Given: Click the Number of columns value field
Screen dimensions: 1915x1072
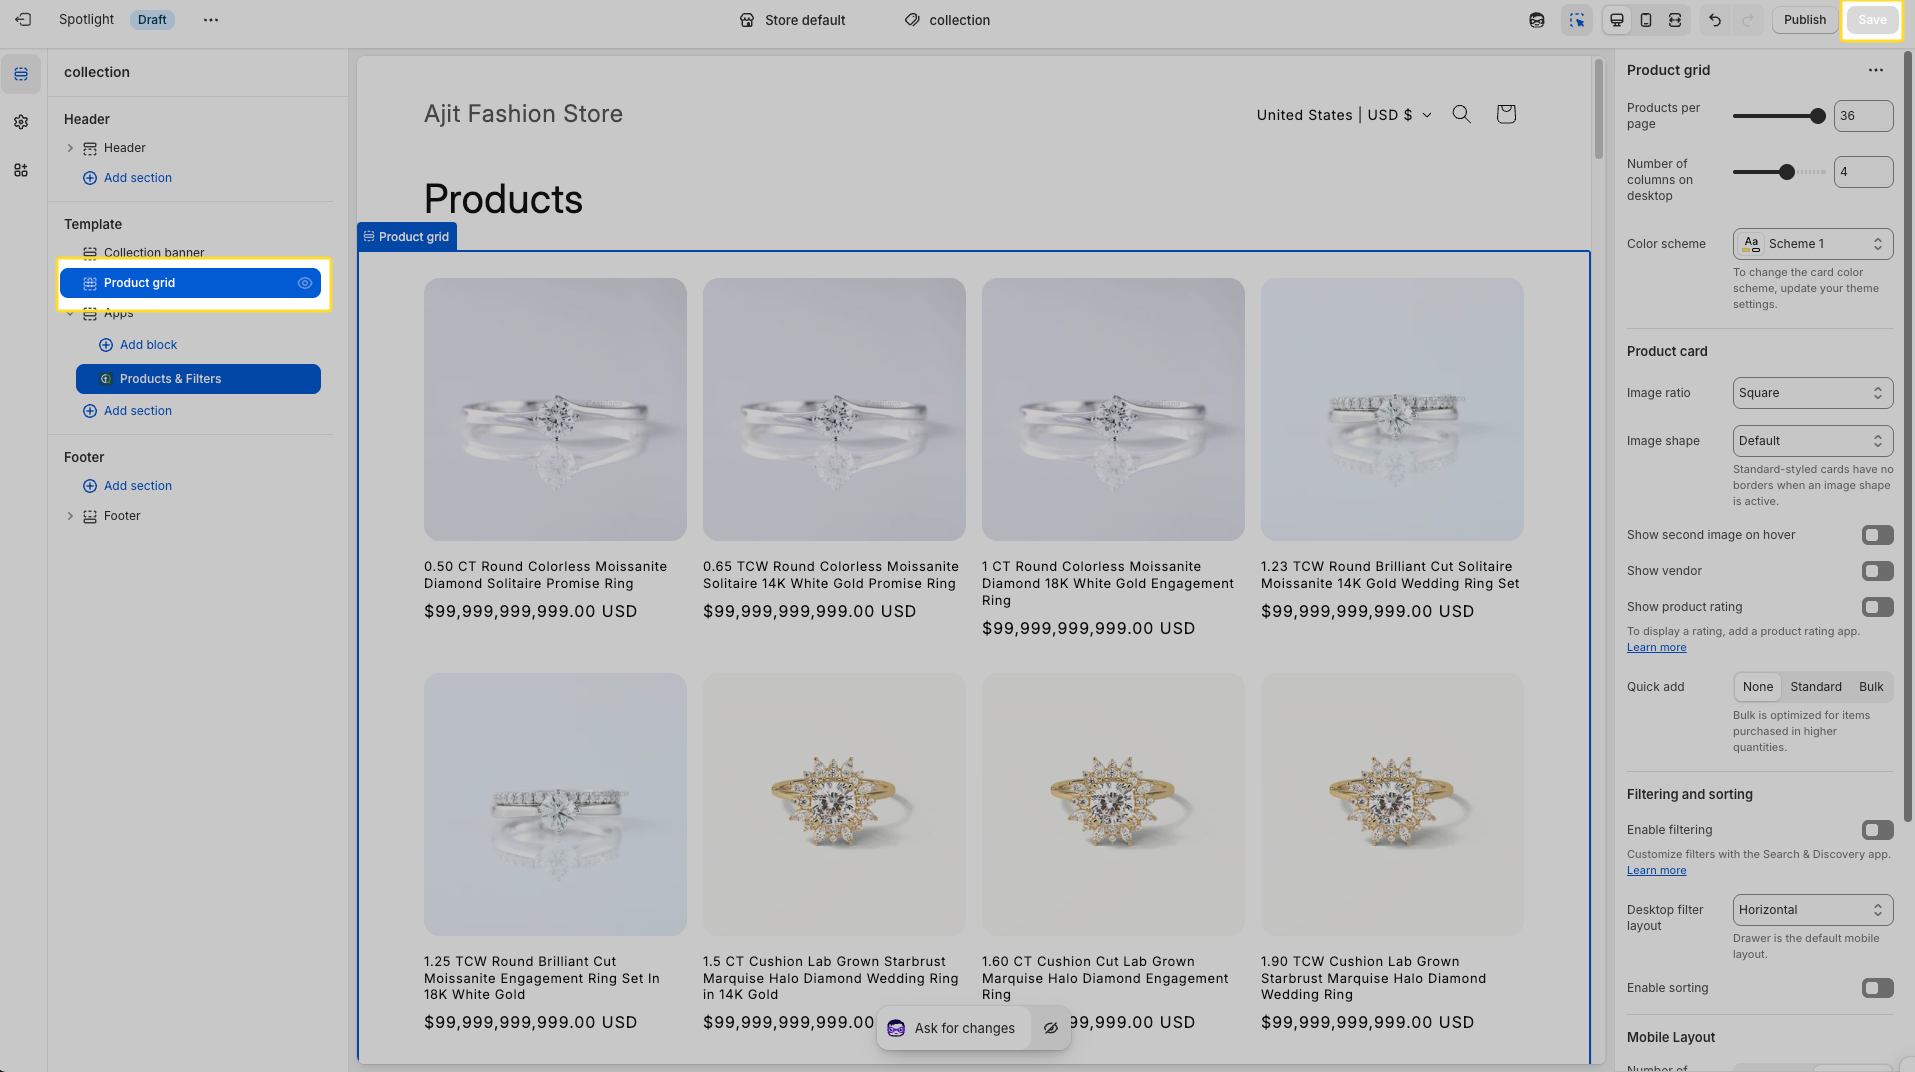Looking at the screenshot, I should pyautogui.click(x=1862, y=171).
